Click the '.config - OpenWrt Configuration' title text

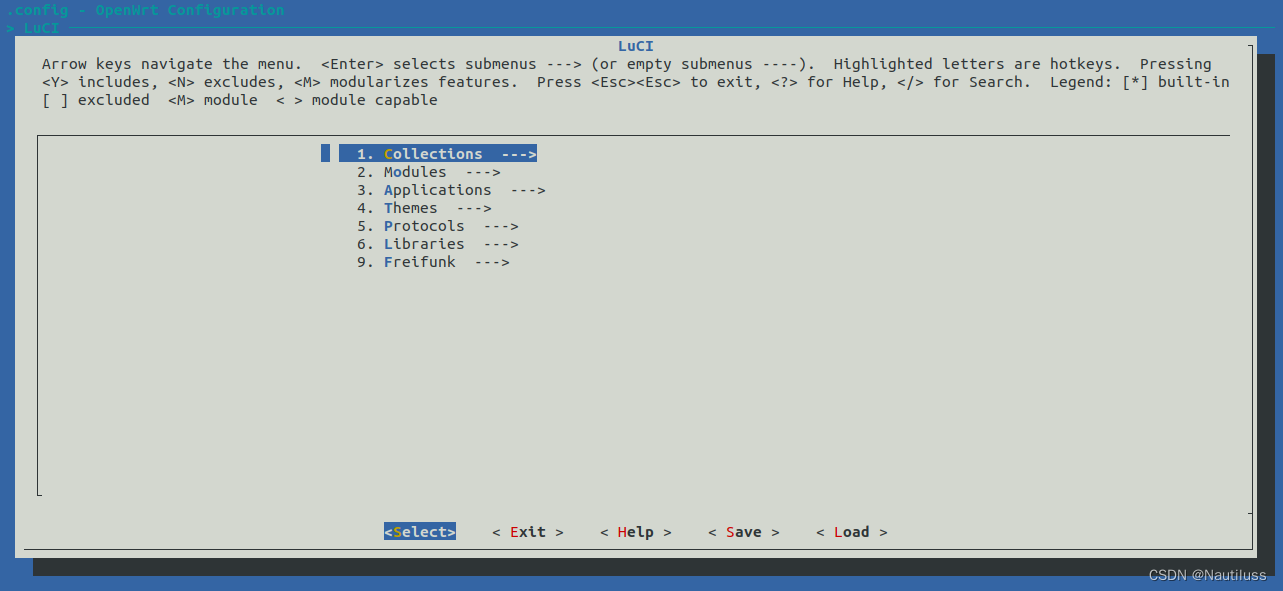[x=145, y=10]
